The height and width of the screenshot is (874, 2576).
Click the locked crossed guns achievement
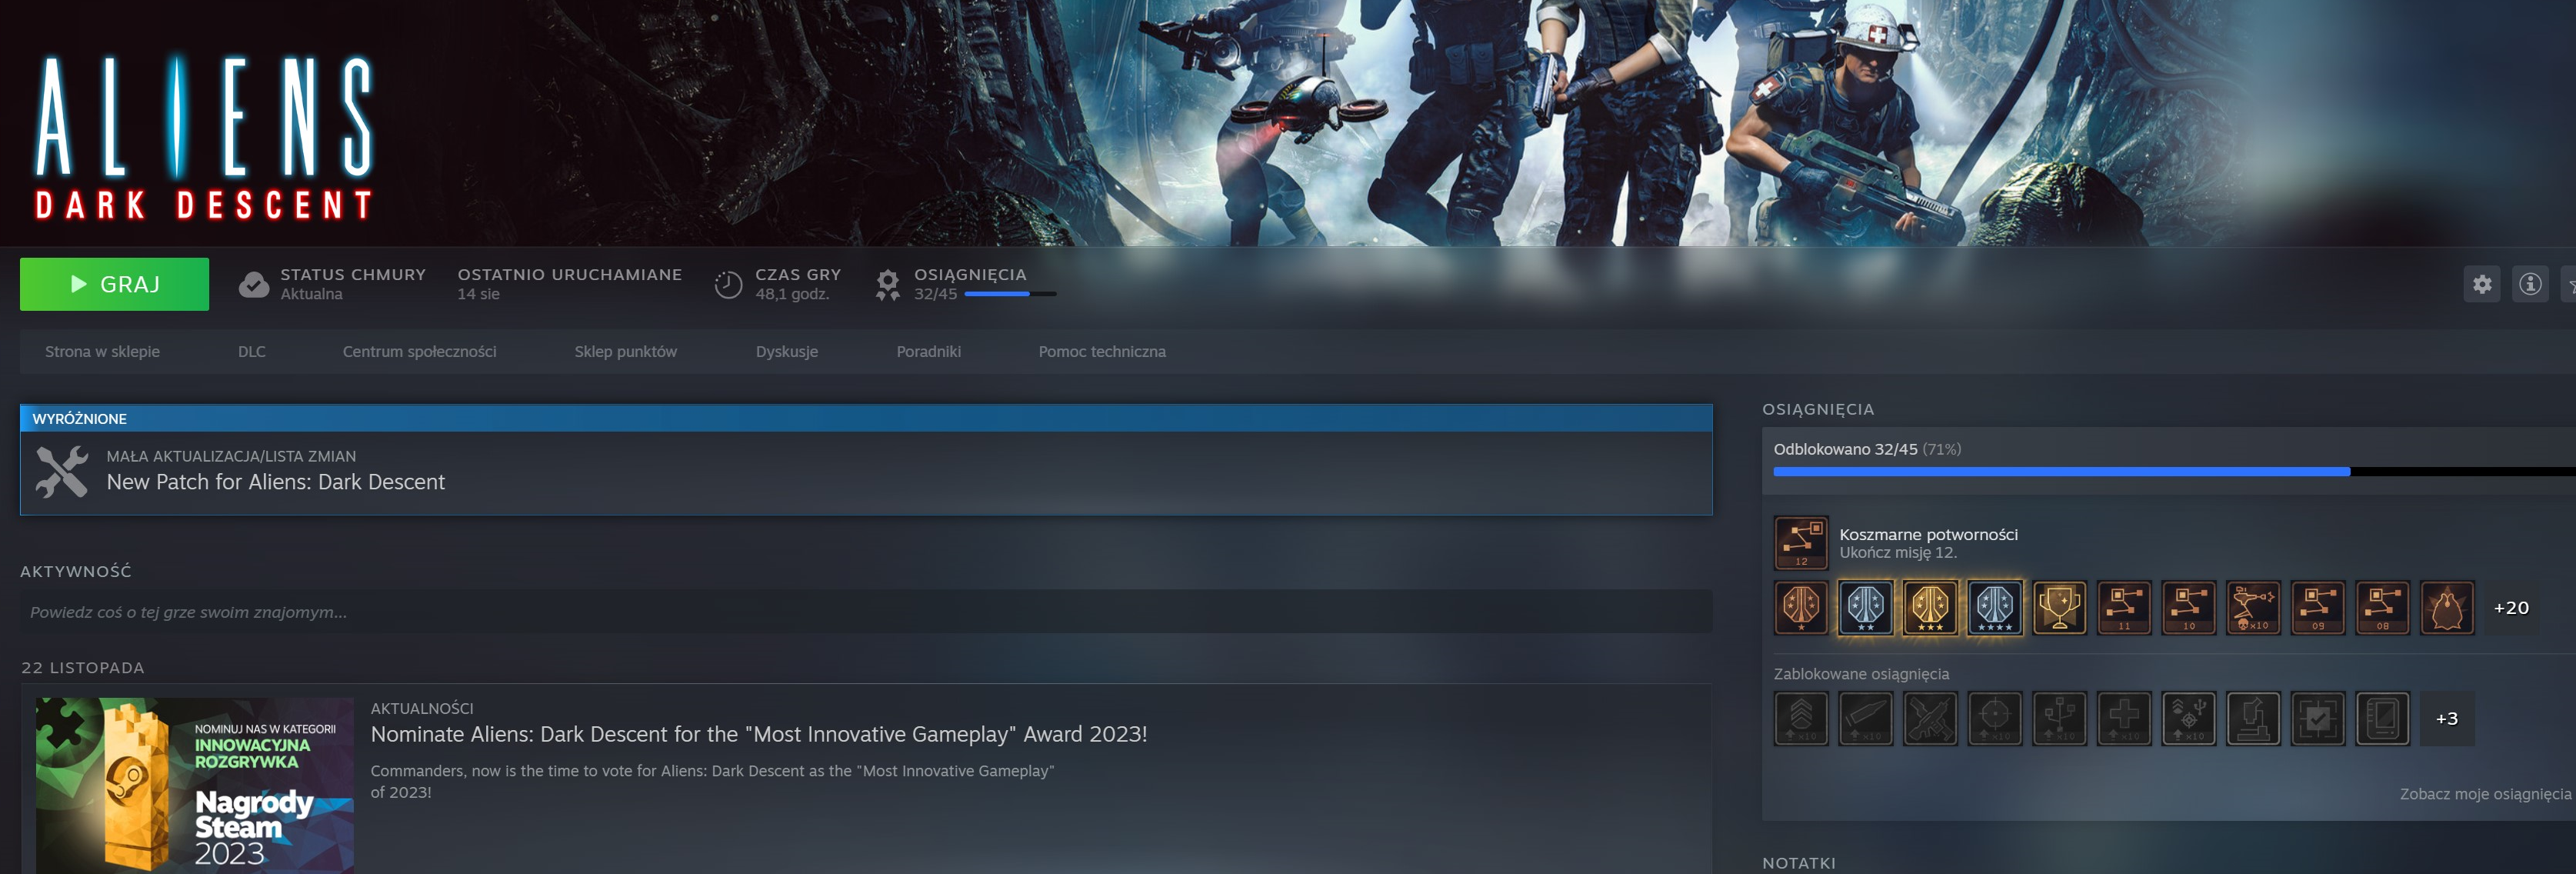[x=1930, y=718]
